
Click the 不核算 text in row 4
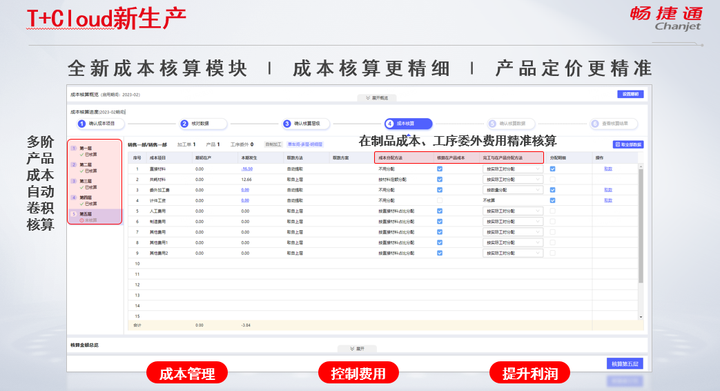489,201
